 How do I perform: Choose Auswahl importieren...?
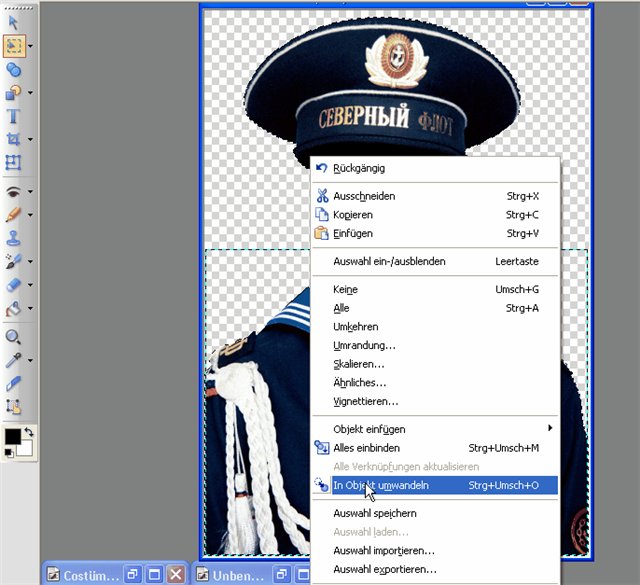click(435, 551)
